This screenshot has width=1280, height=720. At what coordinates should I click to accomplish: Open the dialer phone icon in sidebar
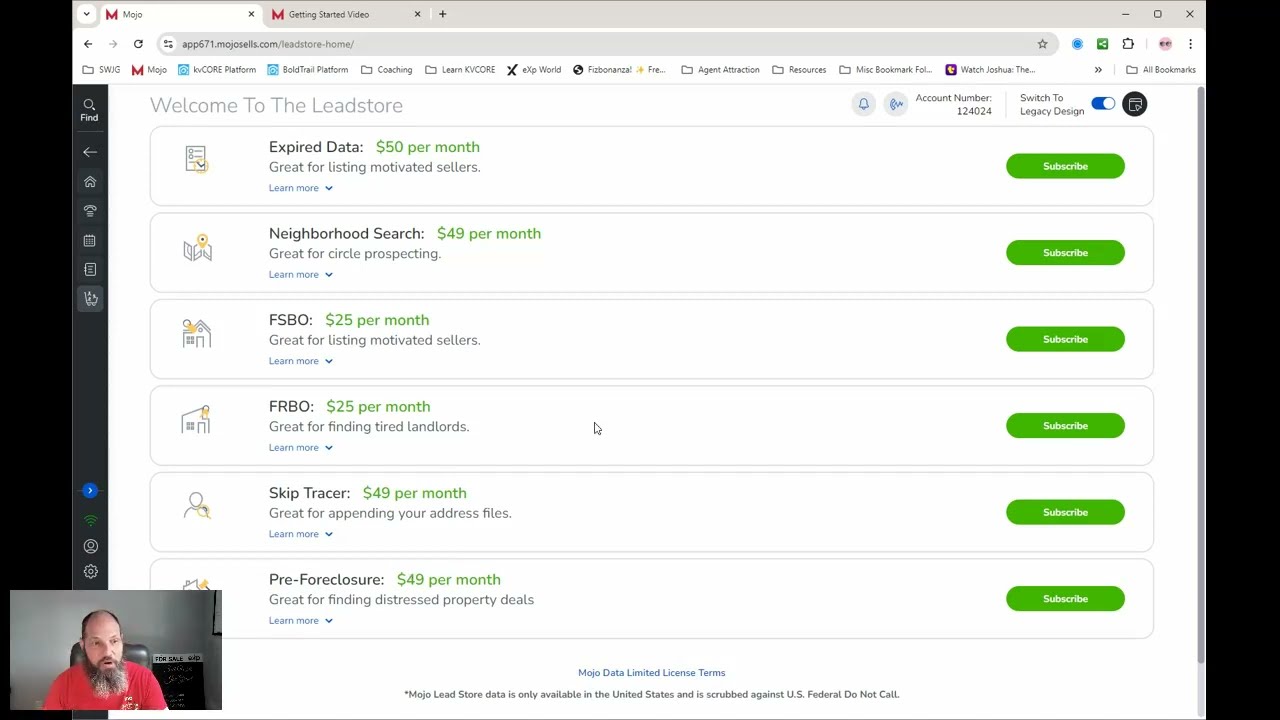(90, 211)
